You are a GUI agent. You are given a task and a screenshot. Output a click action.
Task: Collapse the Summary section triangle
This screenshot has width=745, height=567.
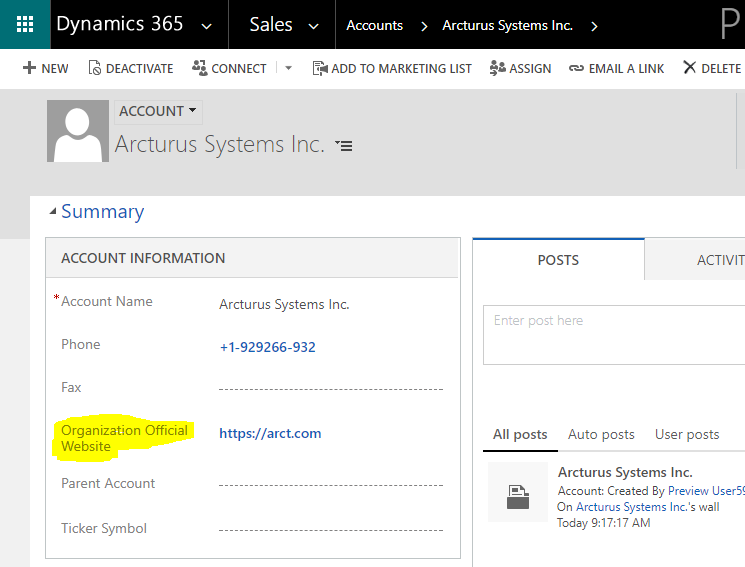(53, 211)
